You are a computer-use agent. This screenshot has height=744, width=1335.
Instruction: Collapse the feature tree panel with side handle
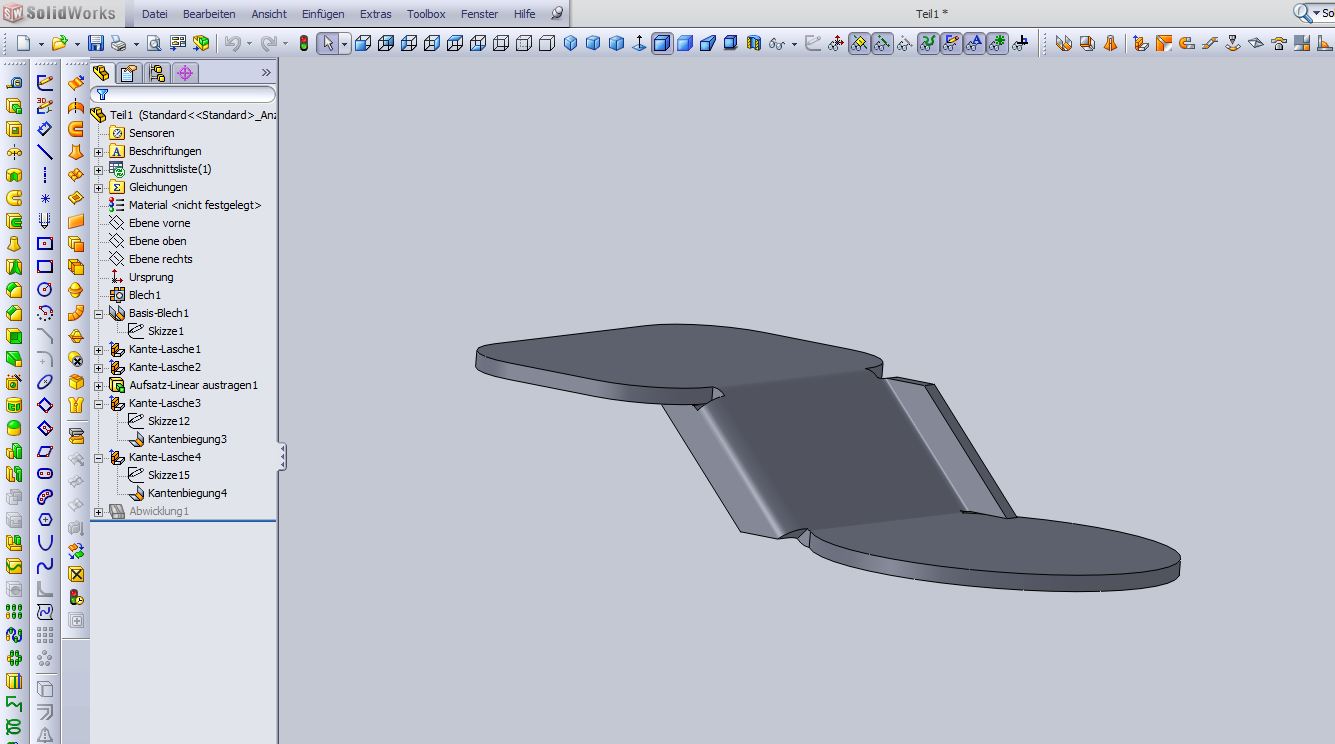coord(282,457)
